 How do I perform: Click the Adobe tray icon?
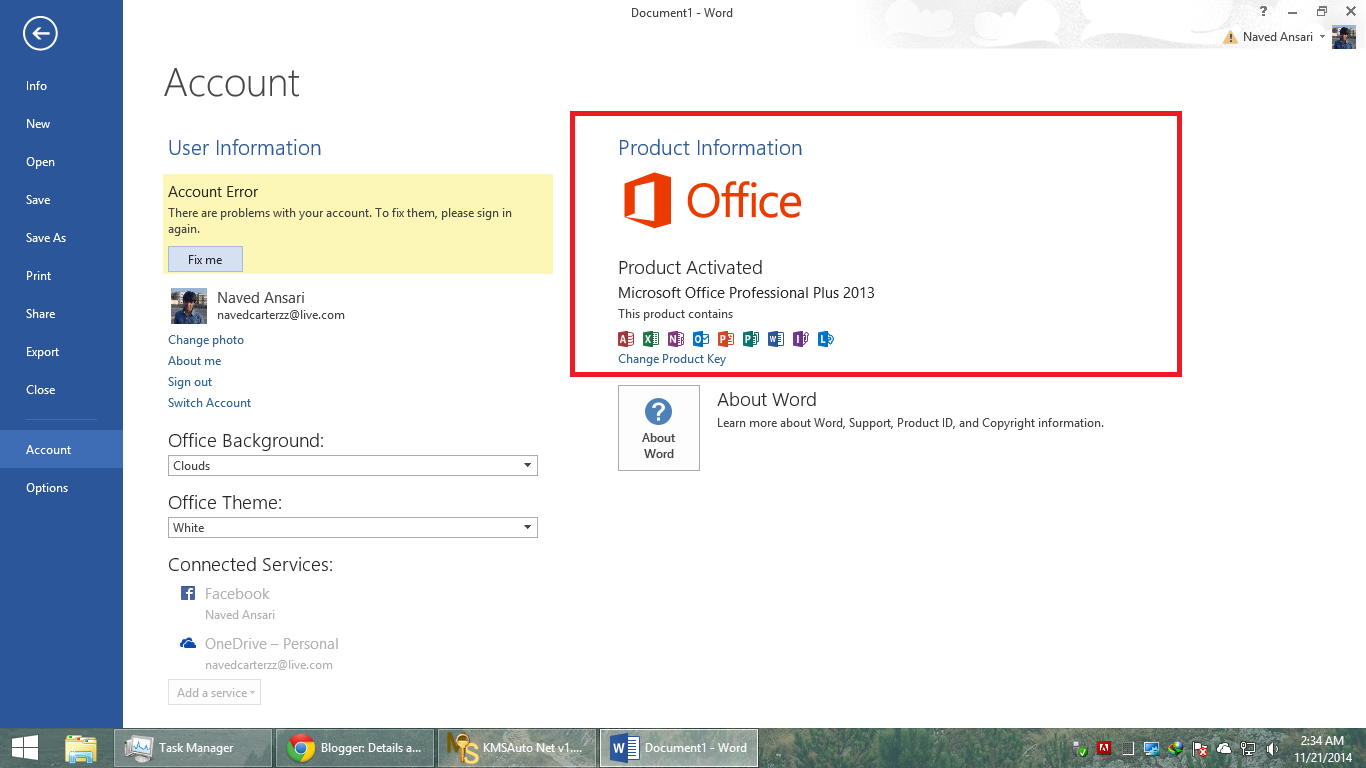tap(1104, 747)
